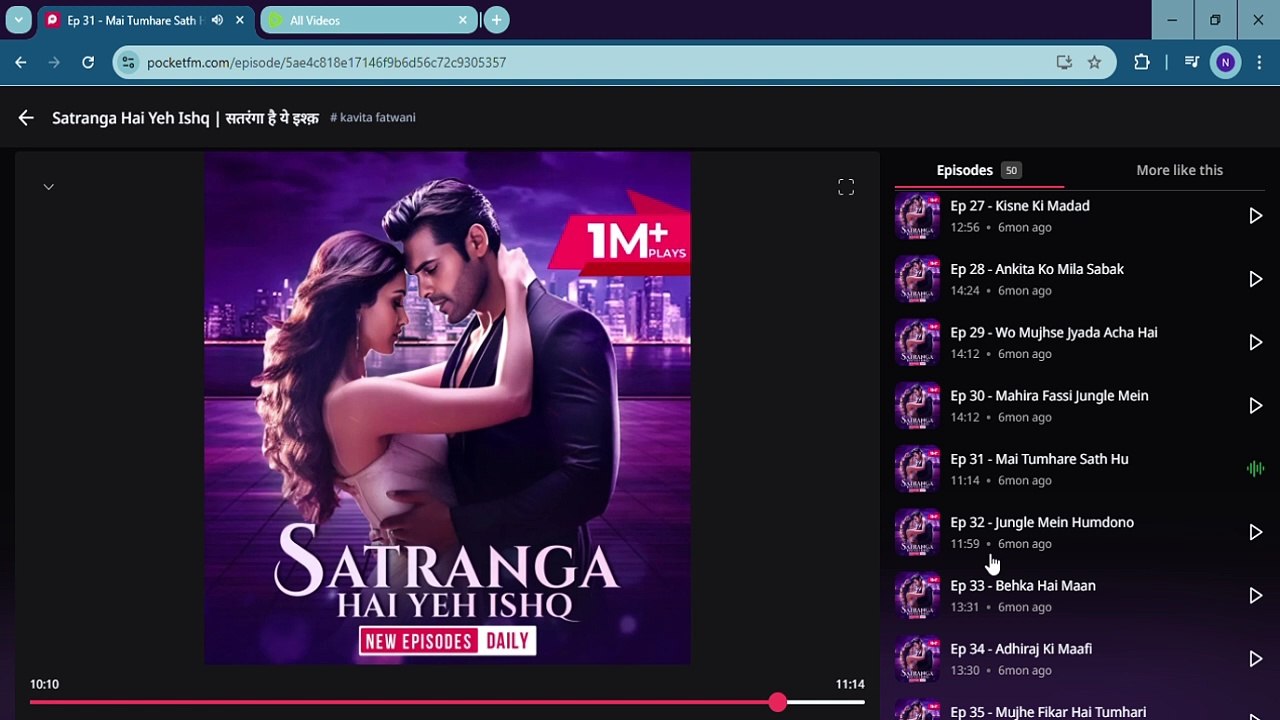The image size is (1280, 720).
Task: Open a new browser tab
Action: point(496,20)
